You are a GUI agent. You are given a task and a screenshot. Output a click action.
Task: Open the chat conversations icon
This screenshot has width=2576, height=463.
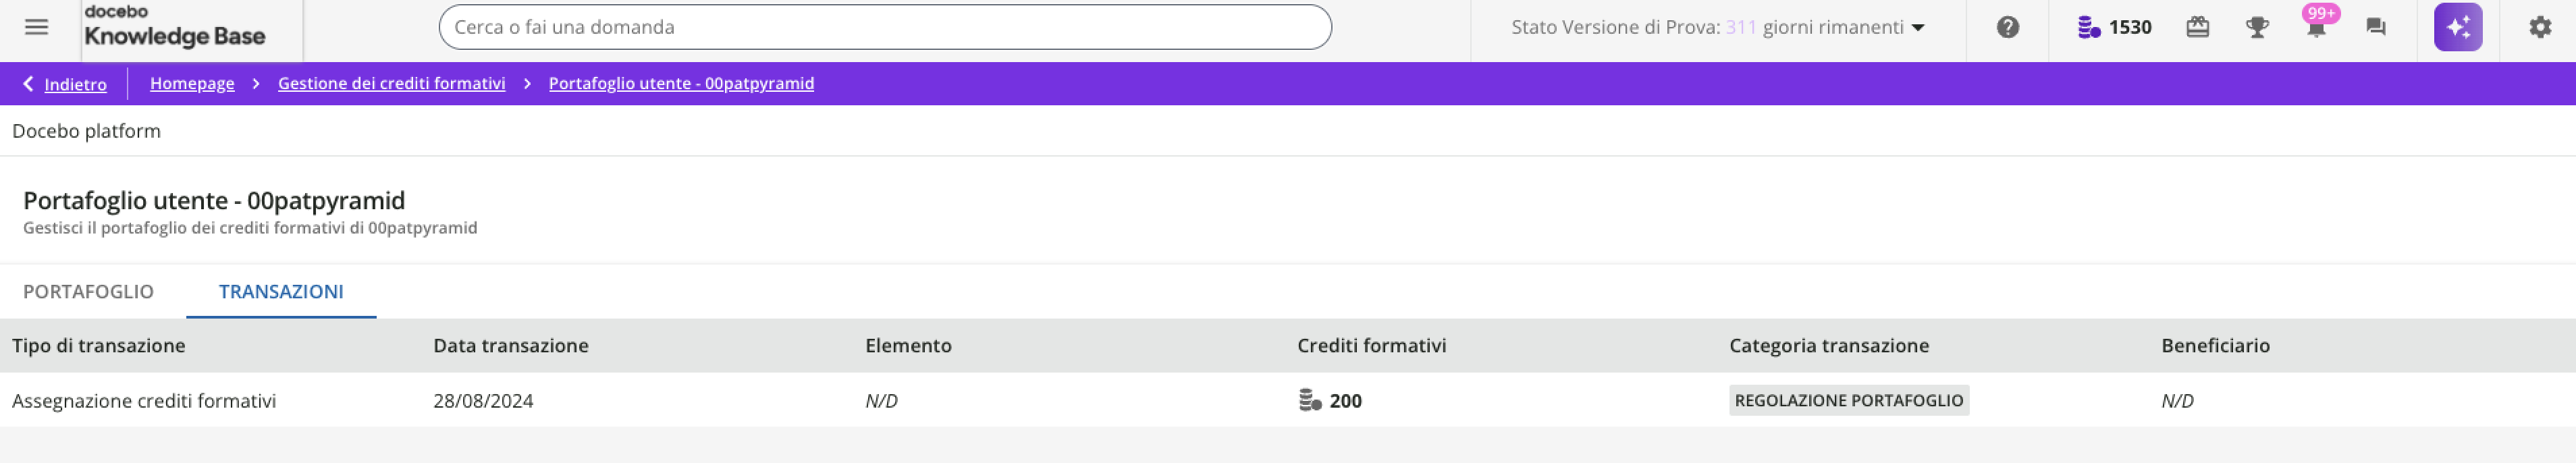tap(2376, 27)
